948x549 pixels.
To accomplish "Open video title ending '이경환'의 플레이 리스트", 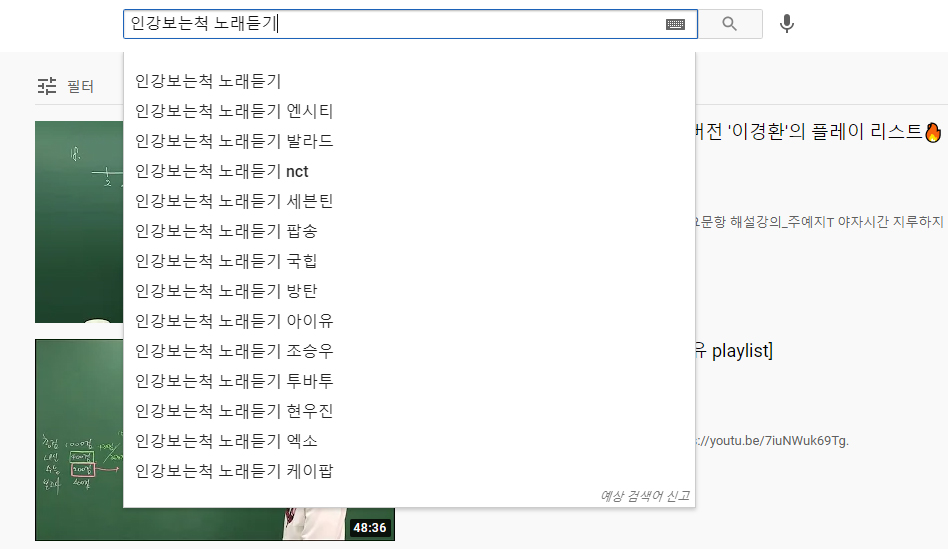I will (x=819, y=131).
